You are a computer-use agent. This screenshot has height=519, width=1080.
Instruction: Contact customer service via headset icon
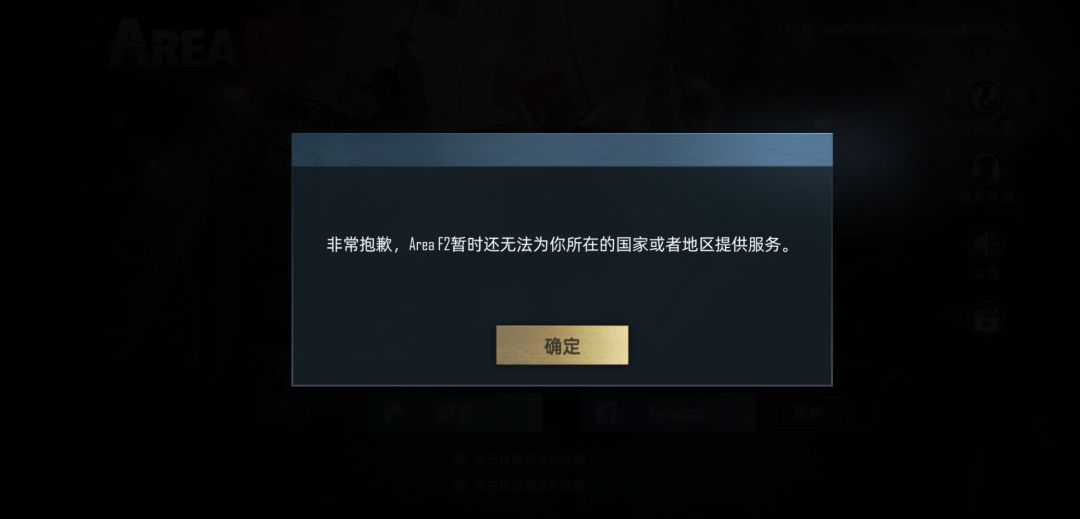pos(986,168)
